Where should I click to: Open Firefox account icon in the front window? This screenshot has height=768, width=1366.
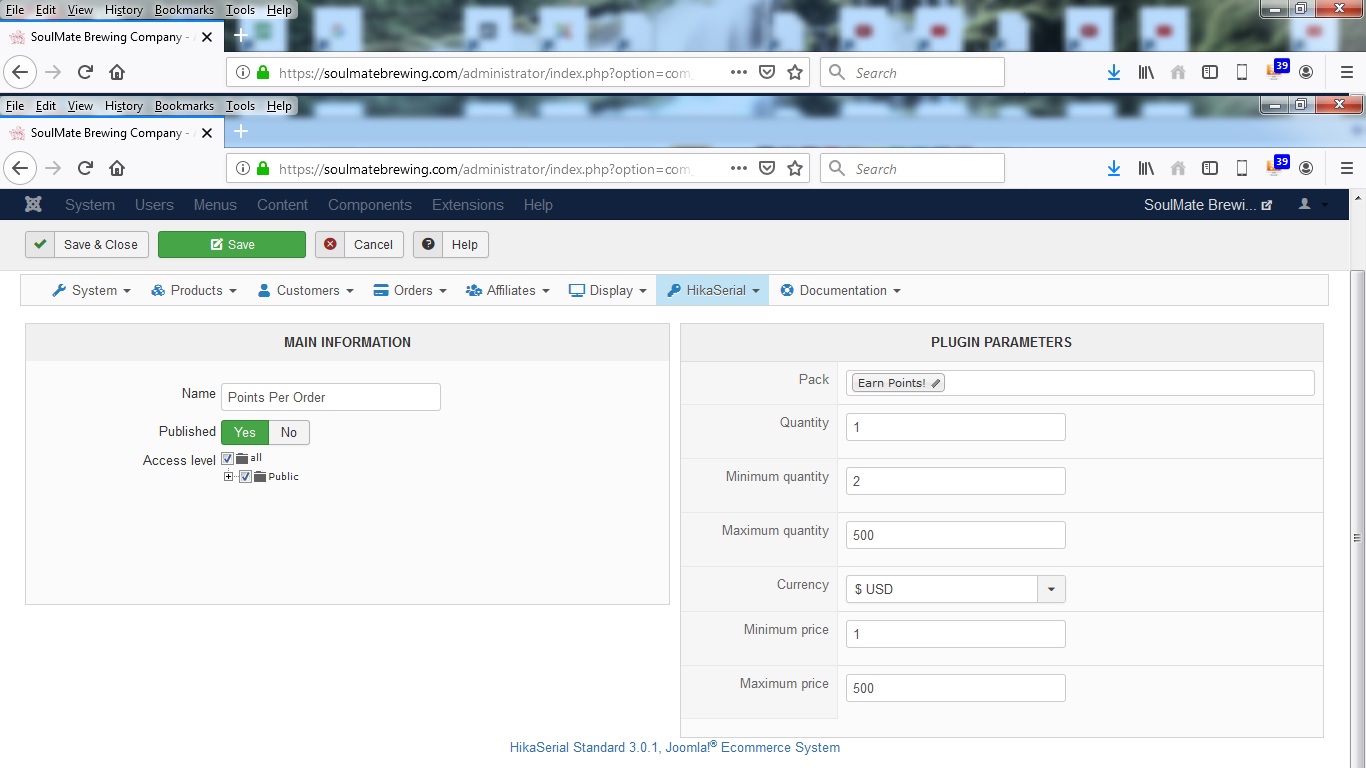1306,168
